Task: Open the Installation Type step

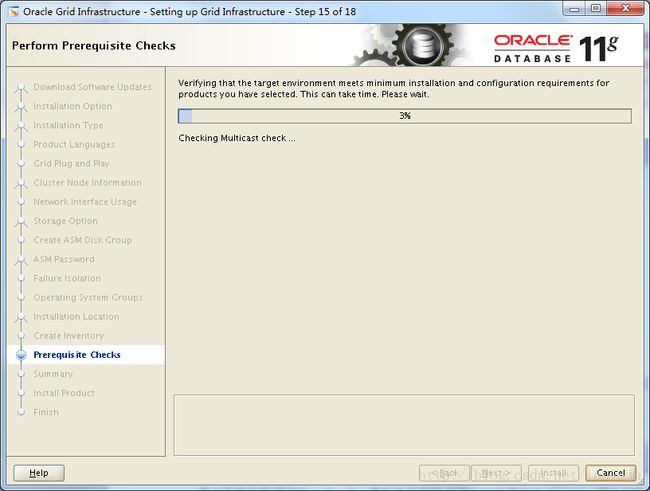Action: tap(68, 125)
